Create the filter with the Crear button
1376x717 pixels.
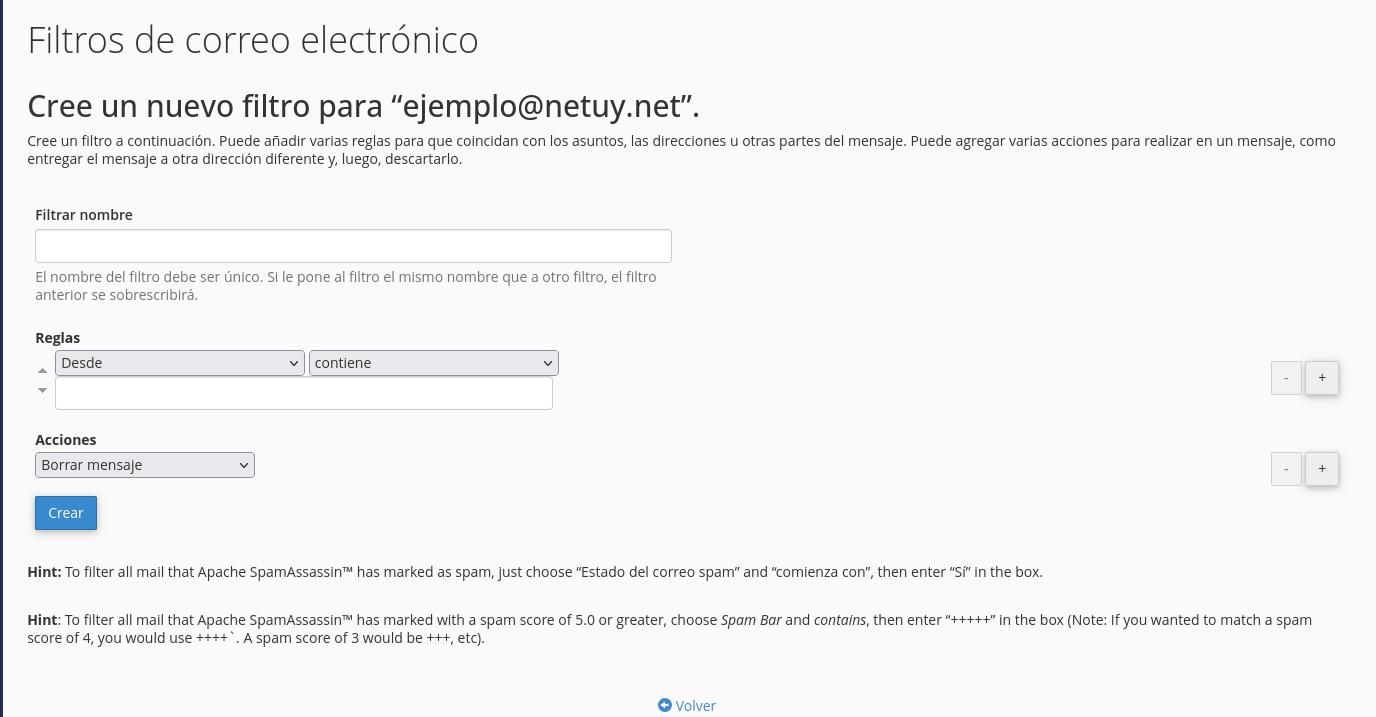pos(66,513)
